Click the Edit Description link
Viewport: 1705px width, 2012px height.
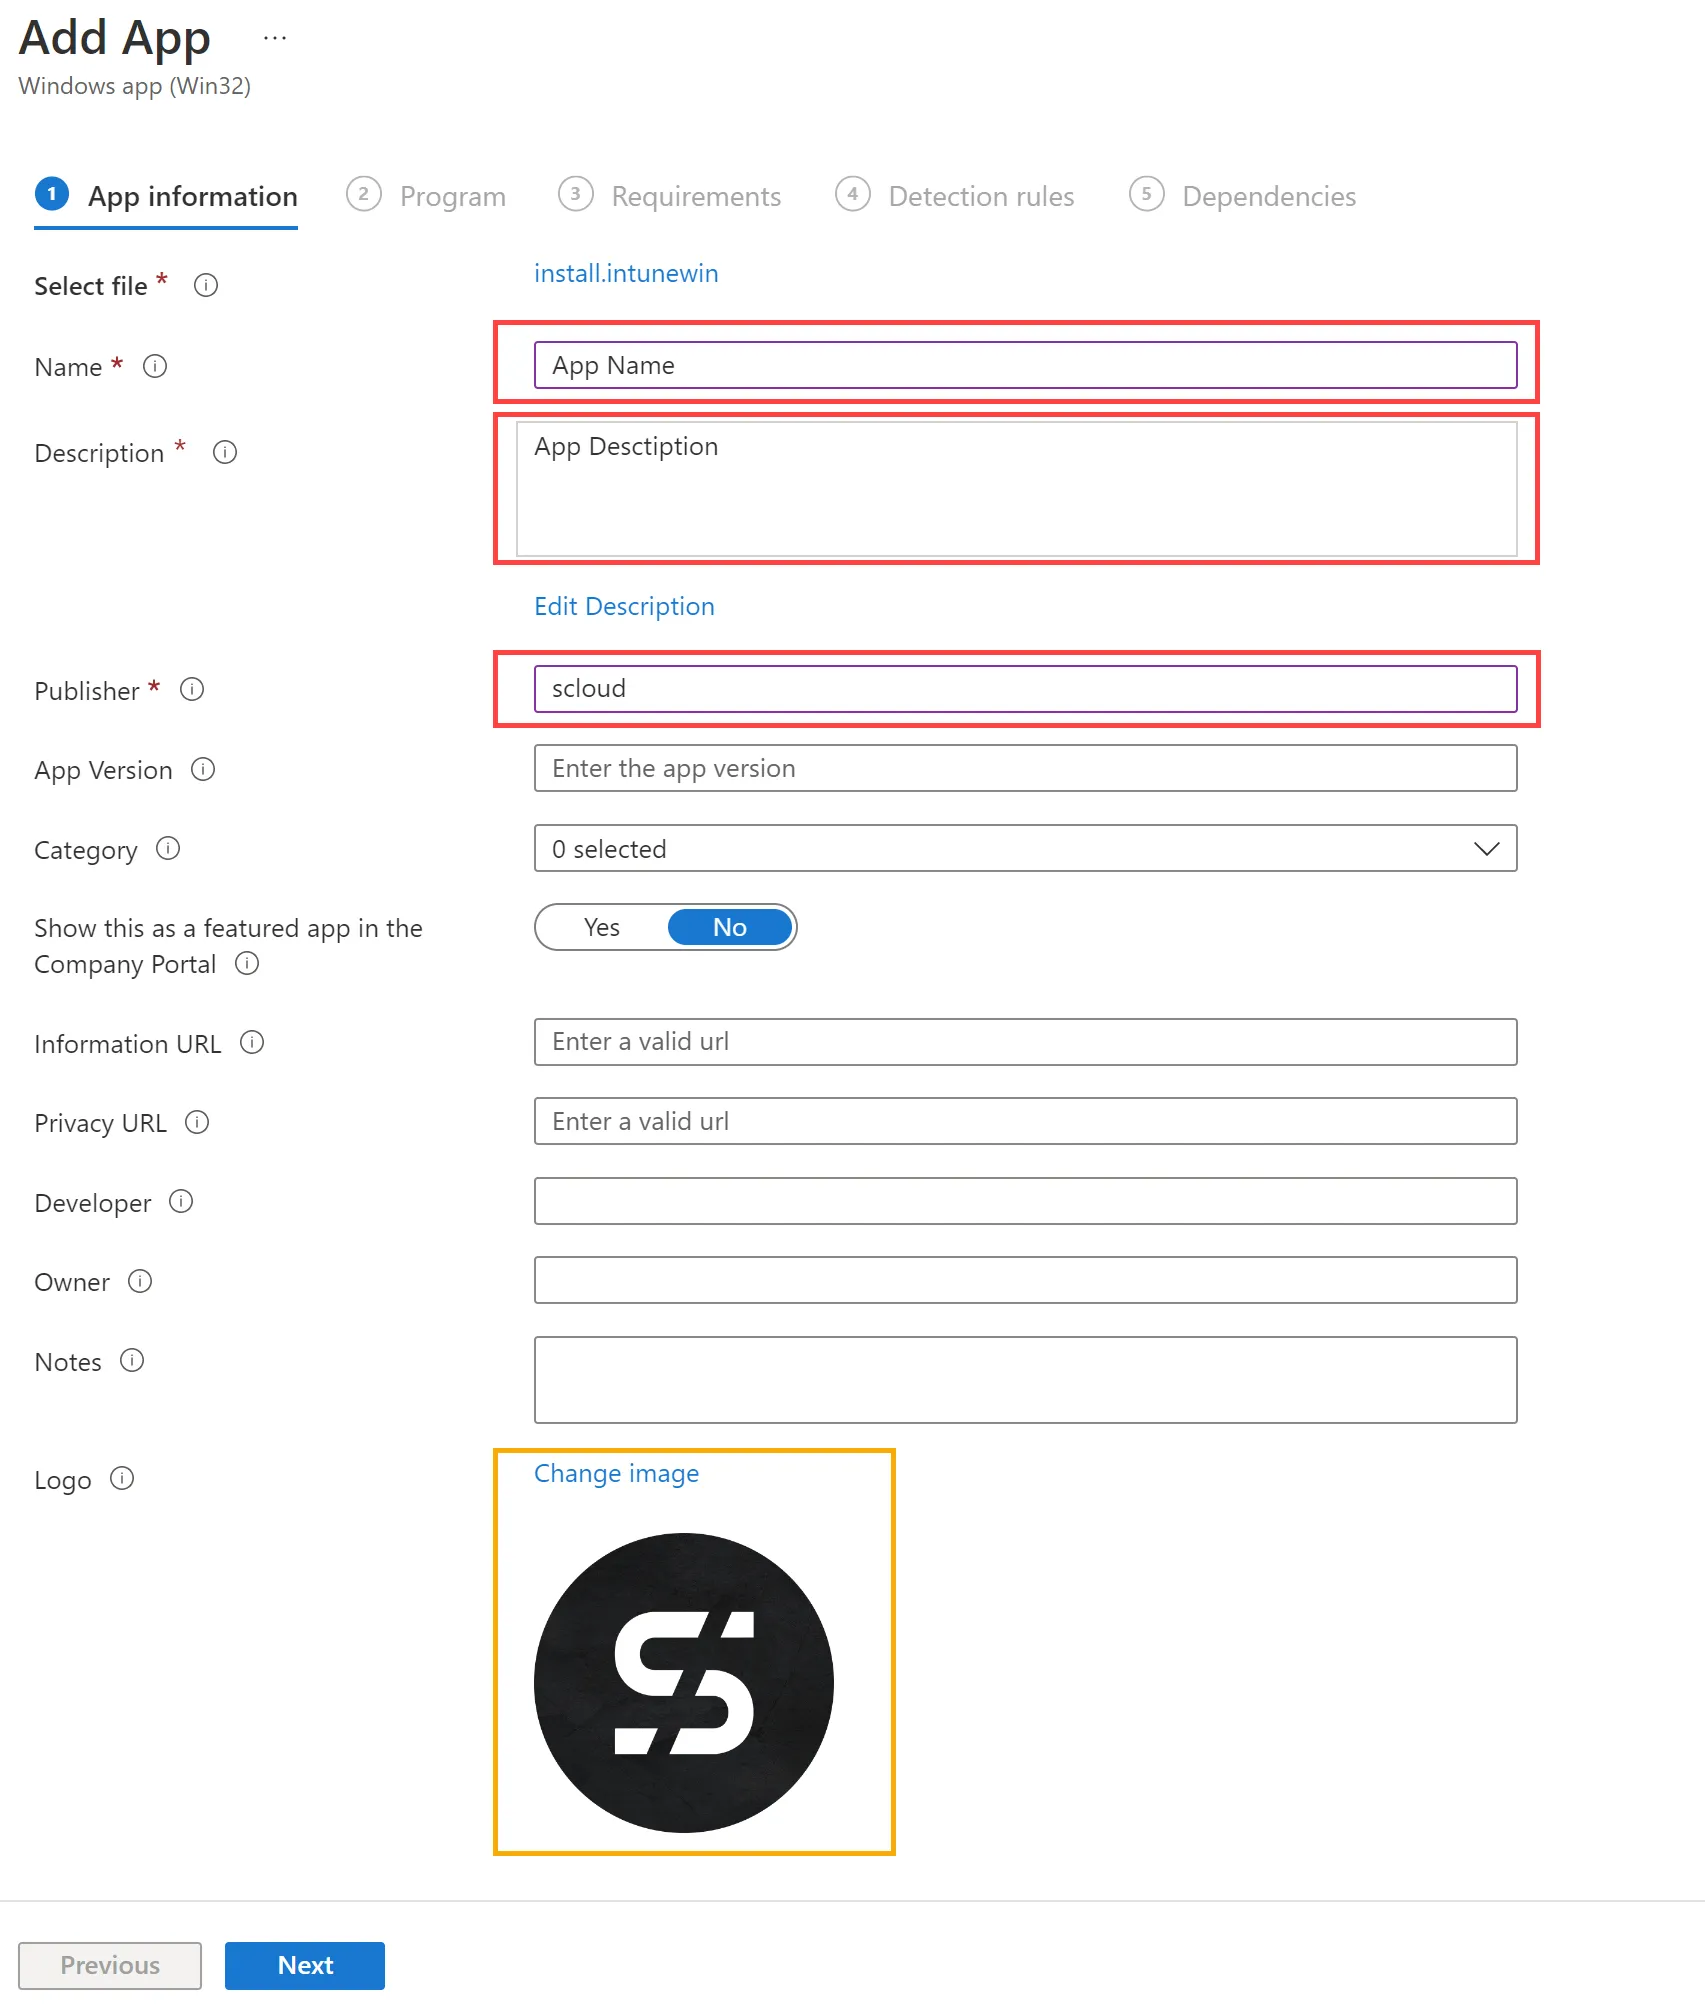624,606
